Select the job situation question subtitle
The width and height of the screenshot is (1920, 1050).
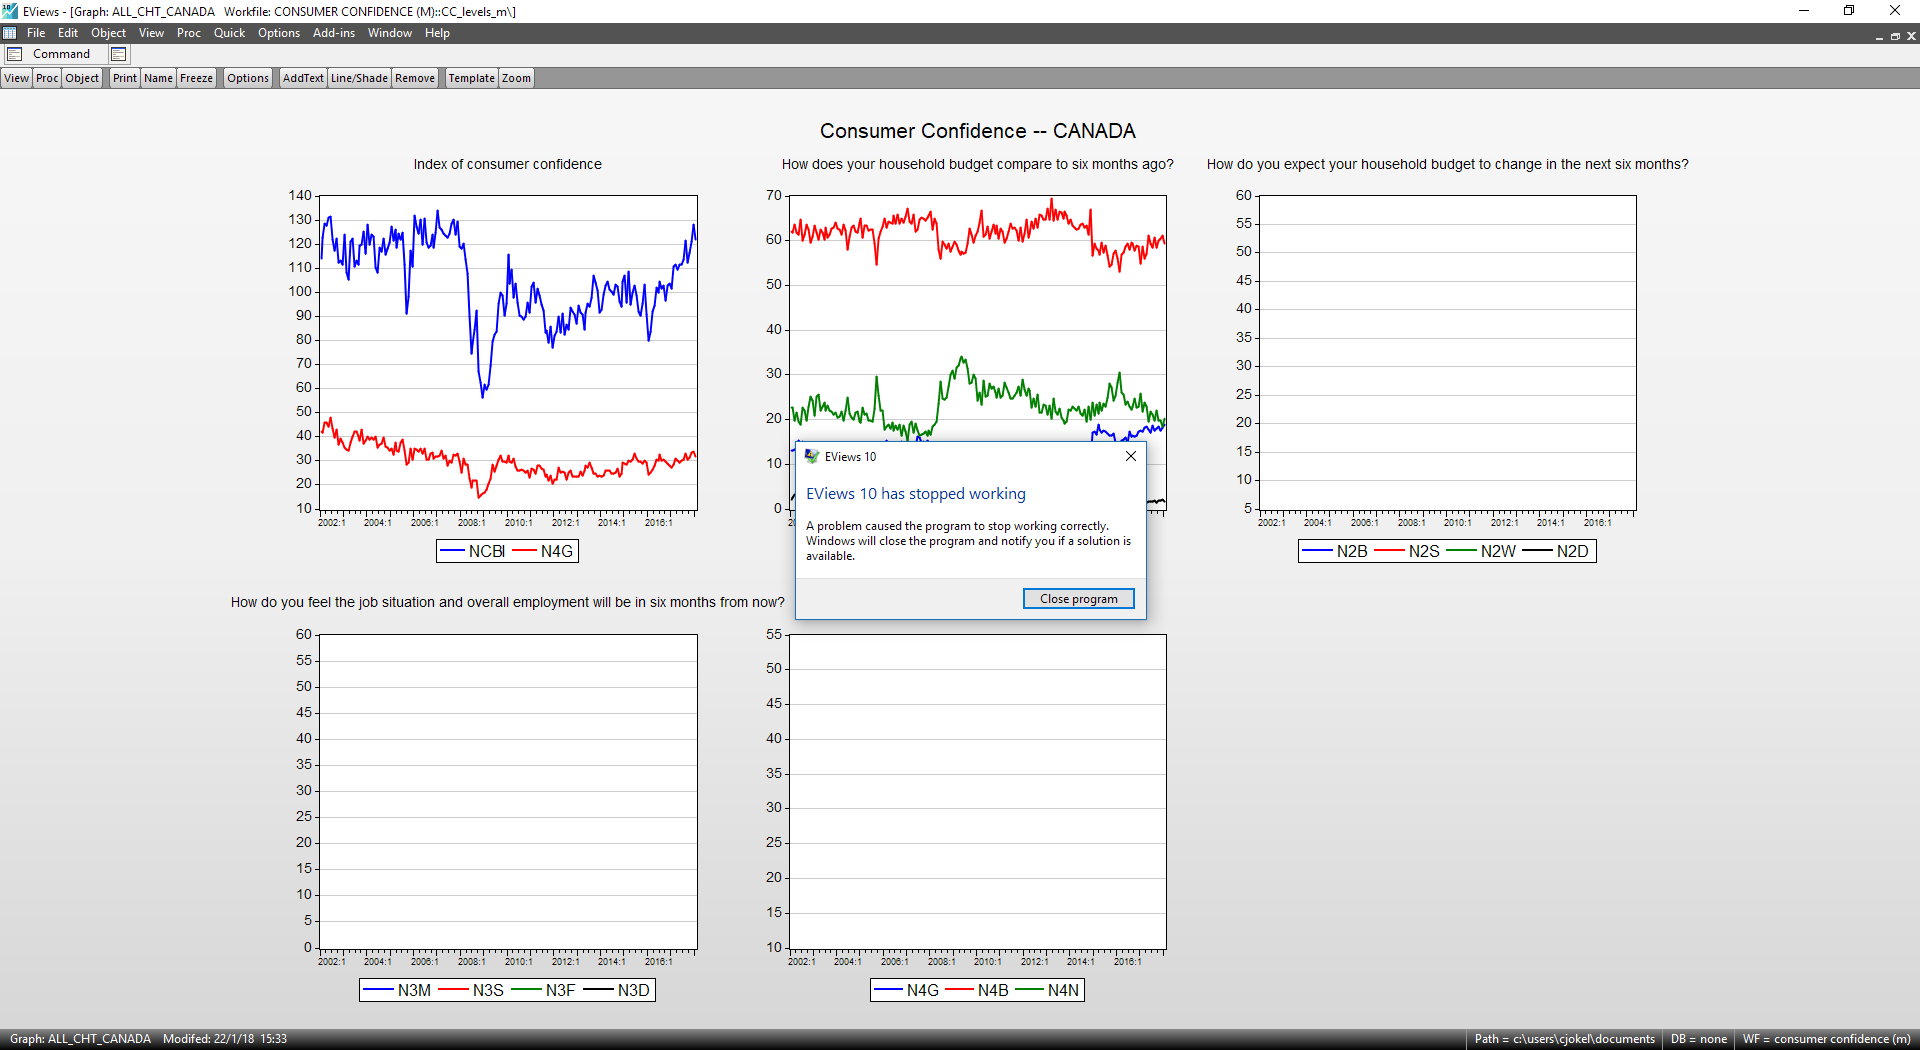507,602
